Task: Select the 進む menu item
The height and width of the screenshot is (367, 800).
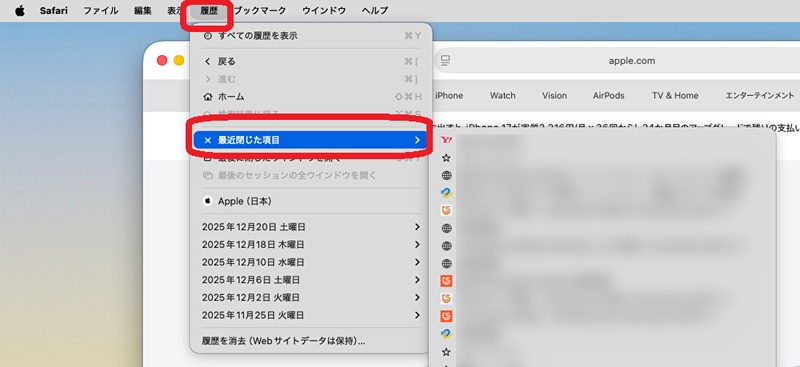Action: [x=311, y=79]
